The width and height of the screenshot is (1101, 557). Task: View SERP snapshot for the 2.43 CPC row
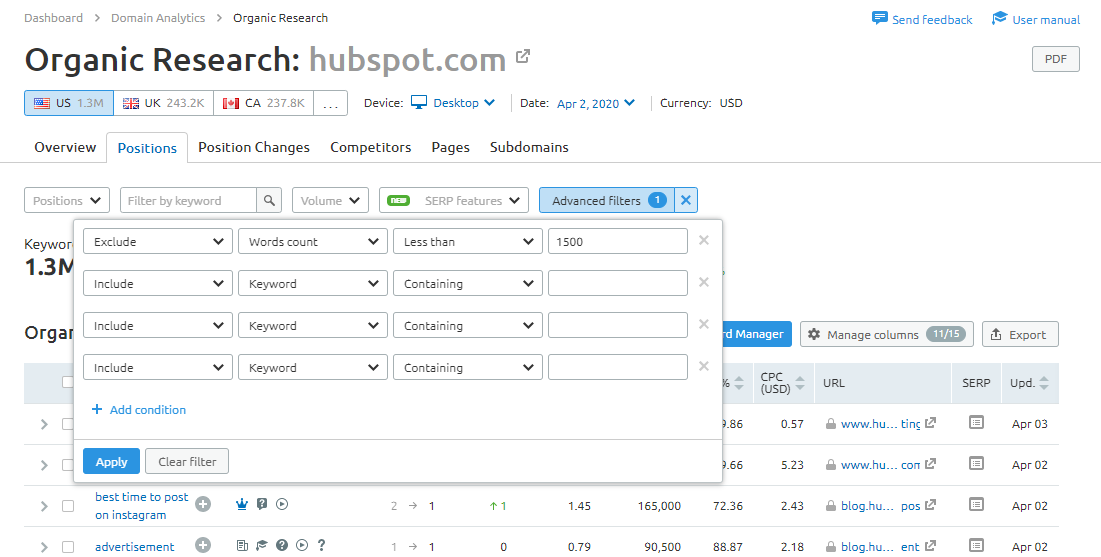click(x=976, y=504)
